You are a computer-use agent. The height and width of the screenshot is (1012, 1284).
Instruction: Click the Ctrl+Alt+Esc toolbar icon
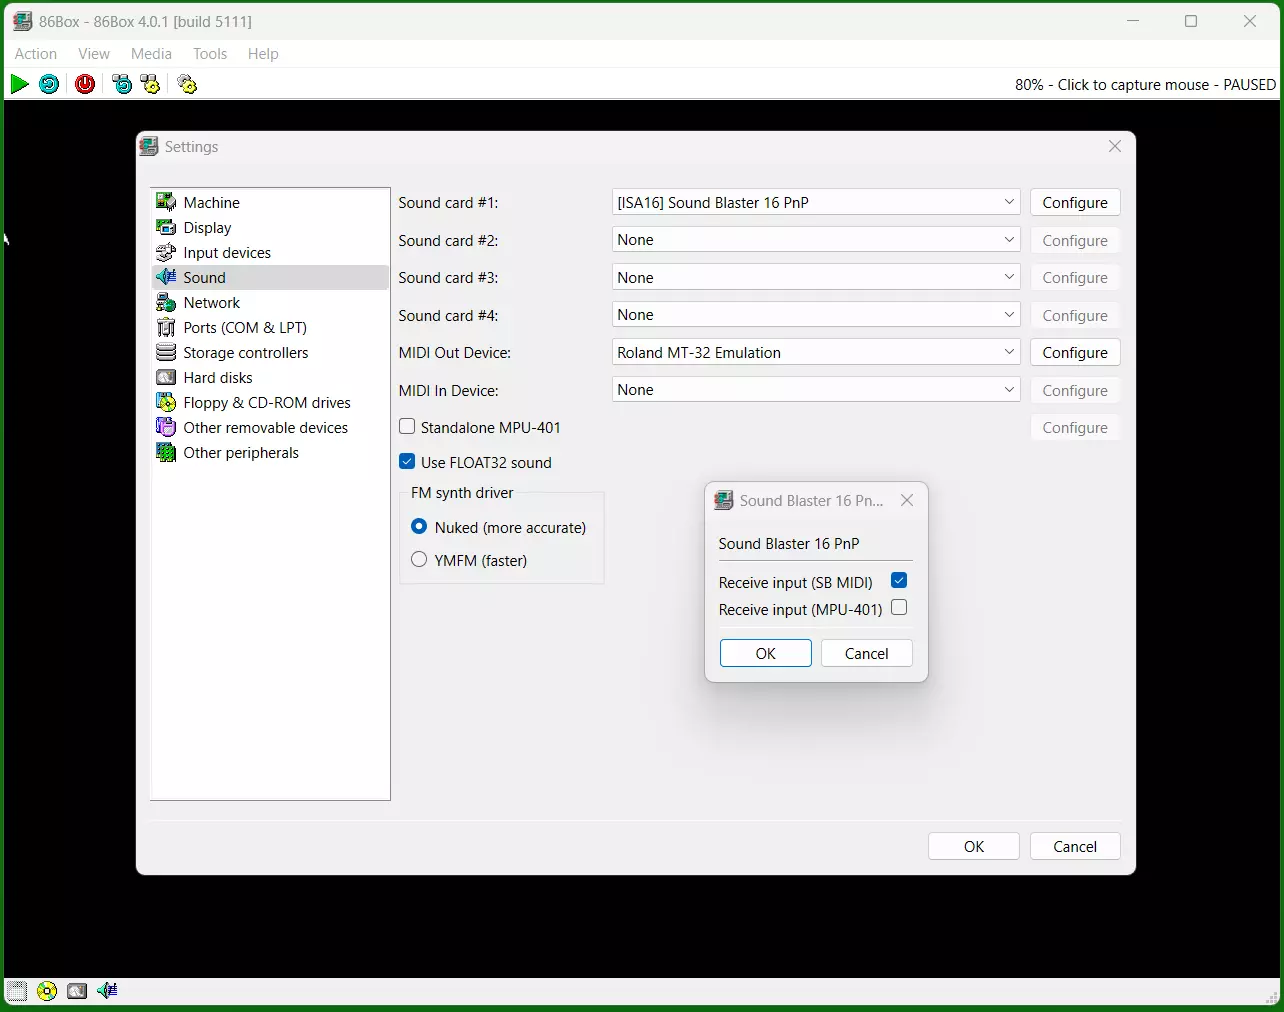point(151,84)
